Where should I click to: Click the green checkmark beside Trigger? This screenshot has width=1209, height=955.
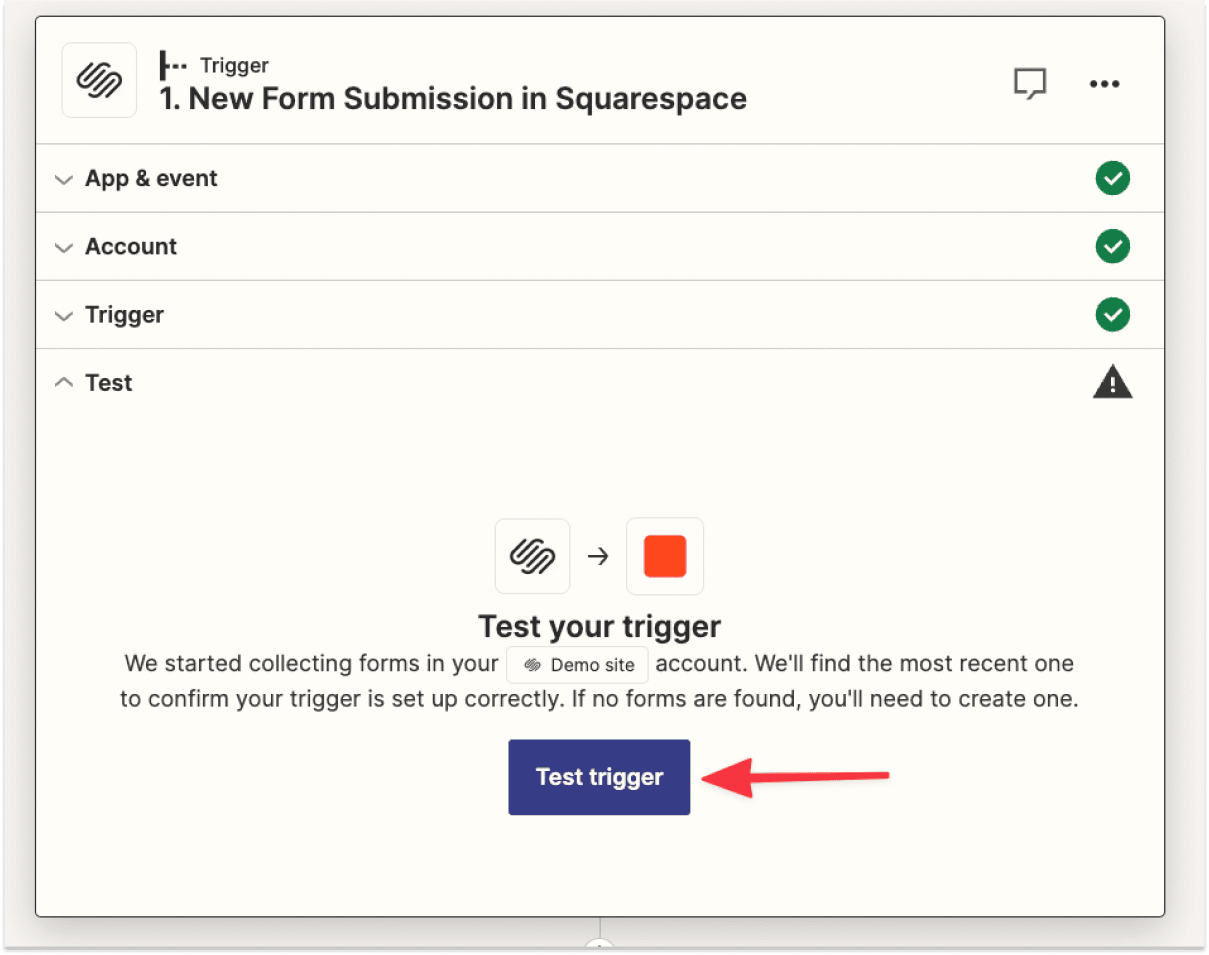(x=1112, y=314)
